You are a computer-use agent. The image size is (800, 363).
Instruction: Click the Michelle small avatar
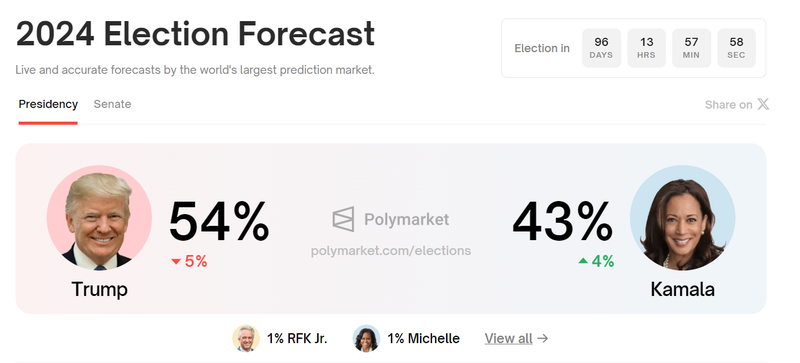click(366, 338)
